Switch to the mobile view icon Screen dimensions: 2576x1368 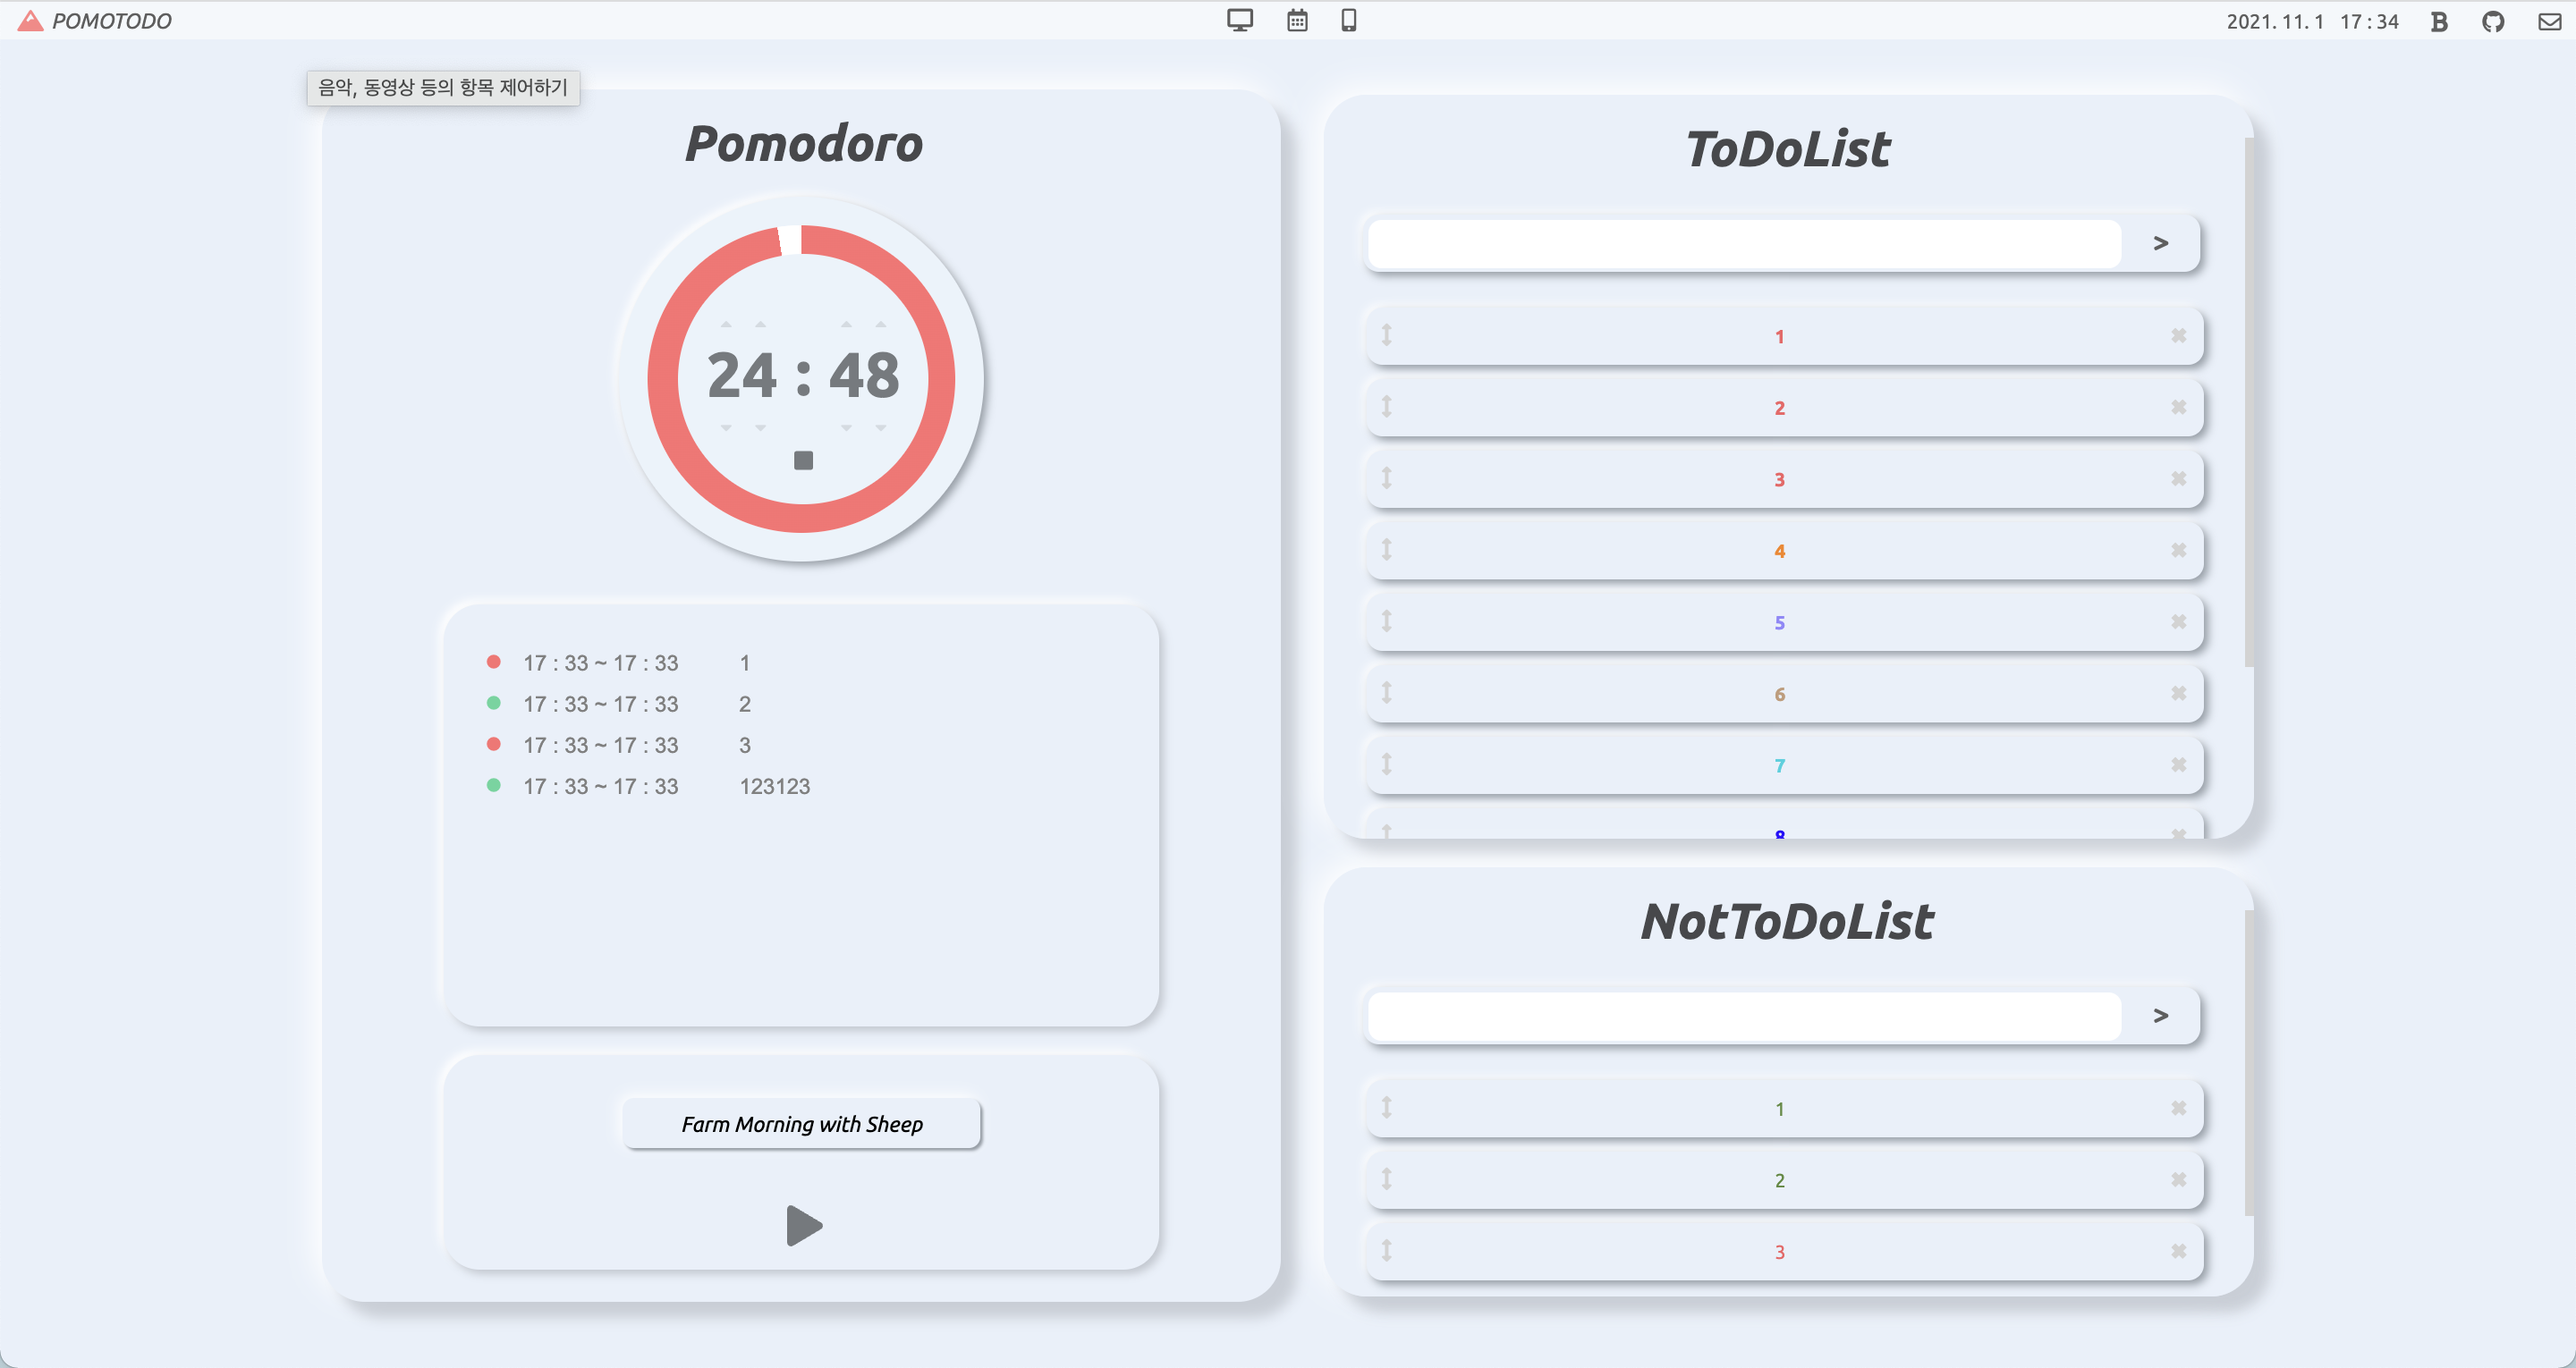[x=1348, y=20]
